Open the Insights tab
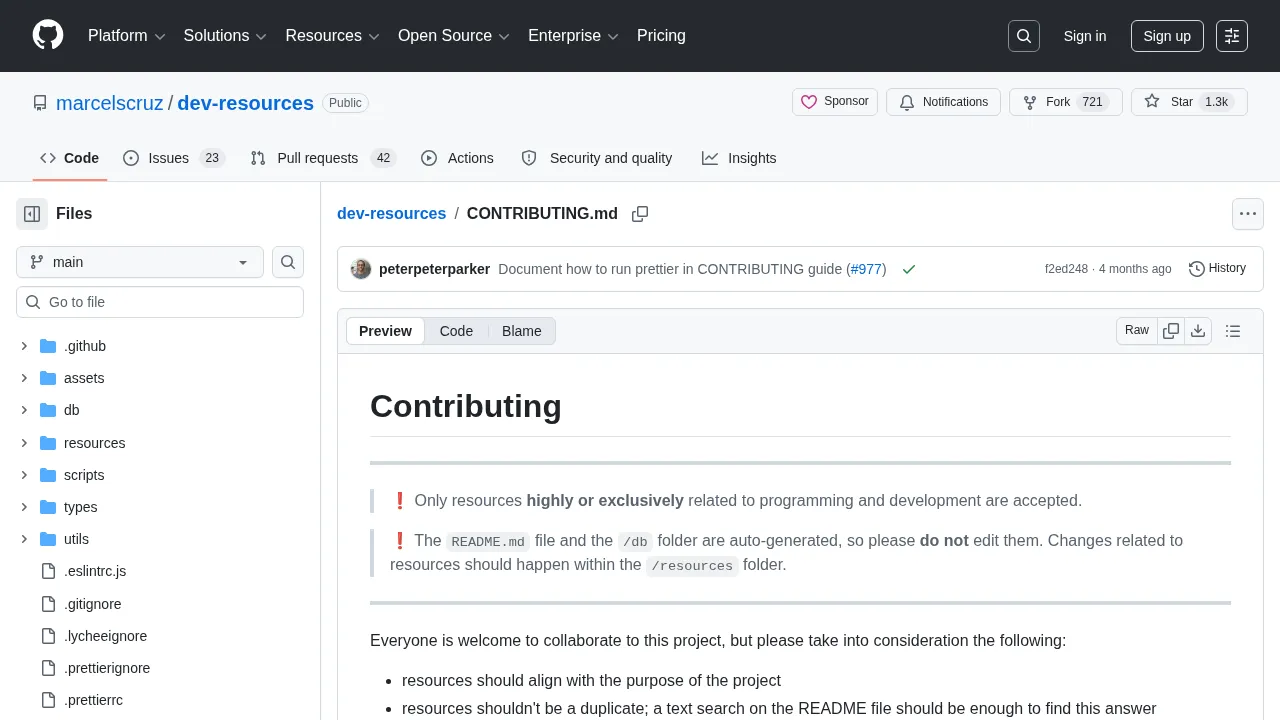Image resolution: width=1280 pixels, height=720 pixels. coord(739,158)
